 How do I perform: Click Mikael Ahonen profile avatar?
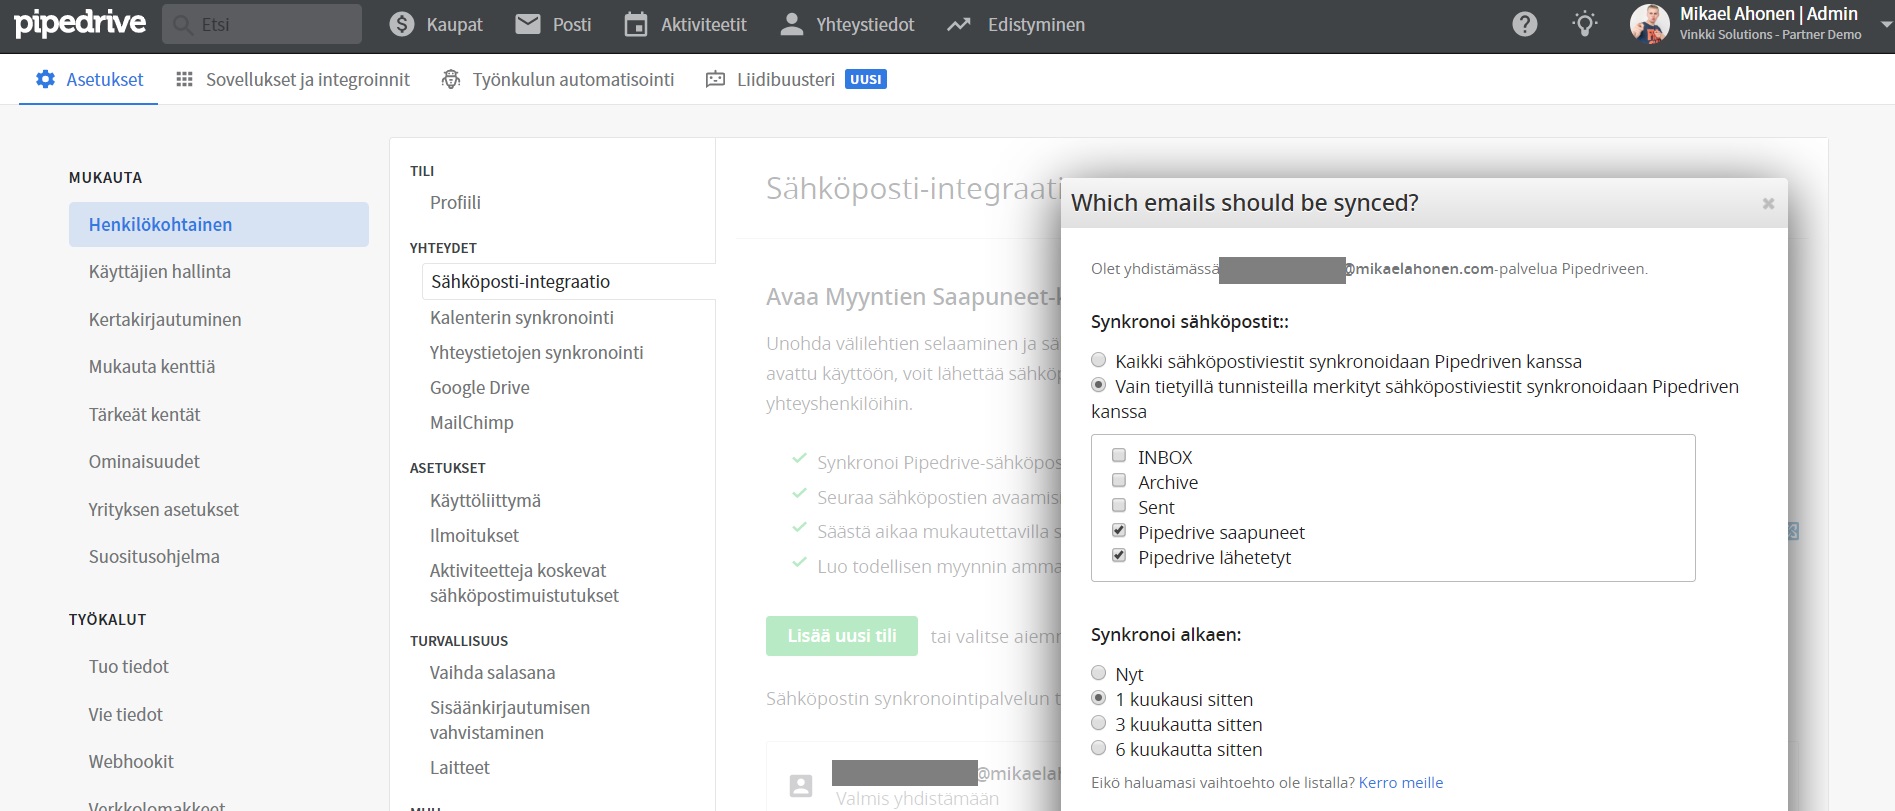click(x=1649, y=24)
